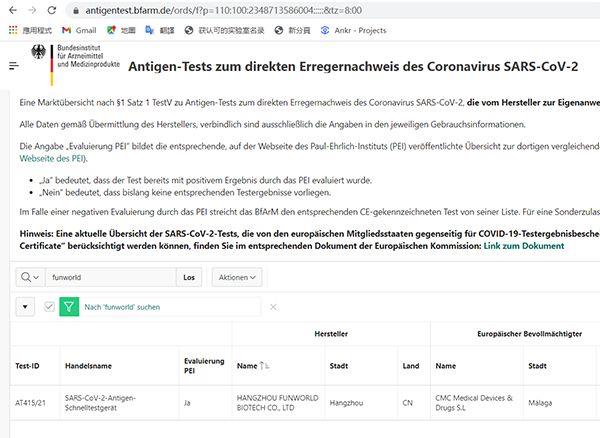
Task: Click the 'Los' search button
Action: (189, 277)
